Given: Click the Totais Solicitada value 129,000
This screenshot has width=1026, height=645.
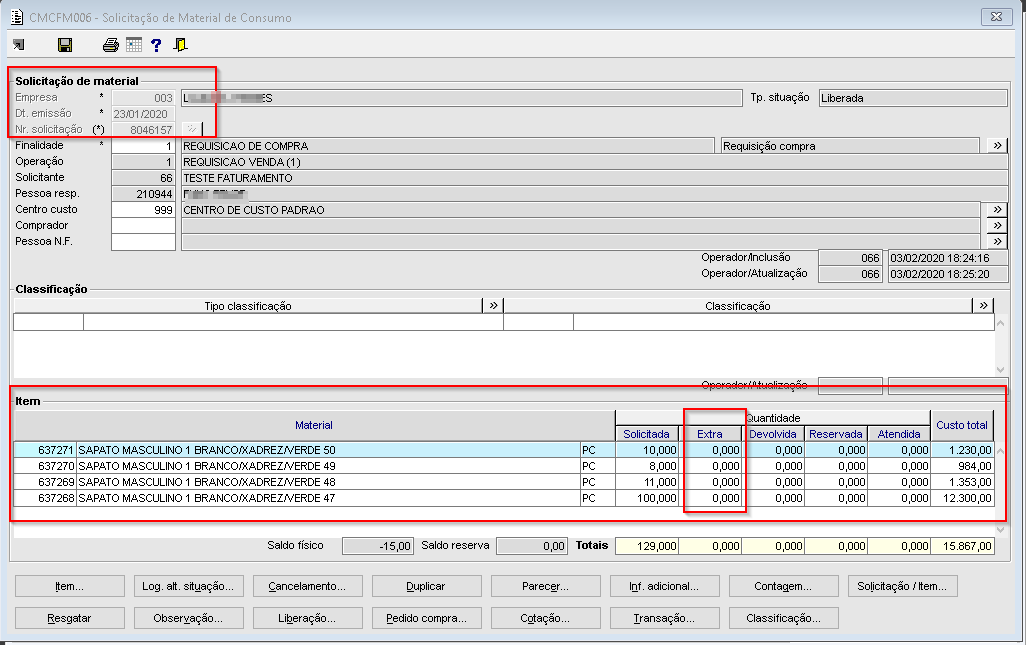Looking at the screenshot, I should pyautogui.click(x=646, y=546).
